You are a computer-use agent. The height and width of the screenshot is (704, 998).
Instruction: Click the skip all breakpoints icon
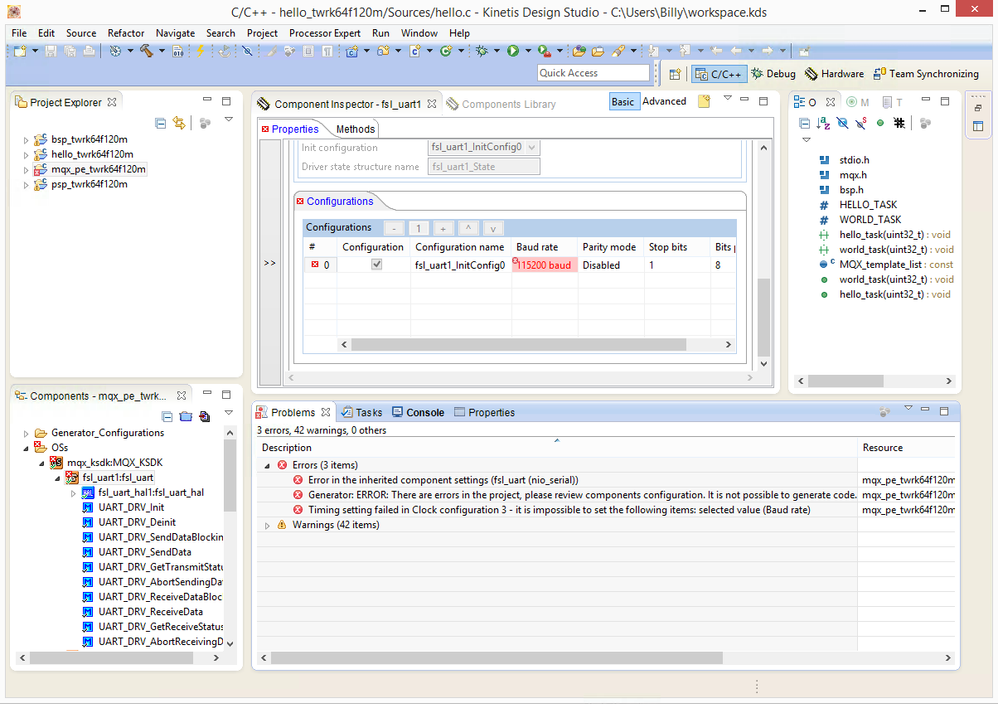pyautogui.click(x=247, y=52)
